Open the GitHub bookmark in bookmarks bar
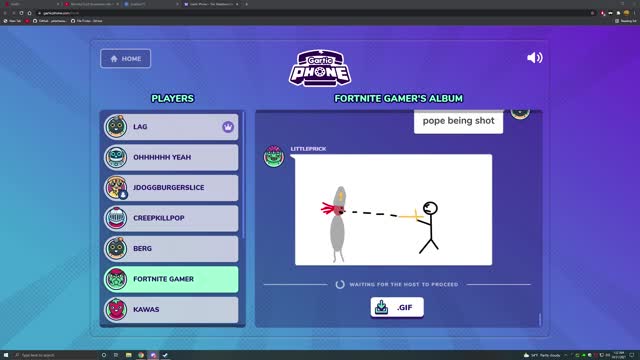Image resolution: width=640 pixels, height=360 pixels. click(x=49, y=21)
